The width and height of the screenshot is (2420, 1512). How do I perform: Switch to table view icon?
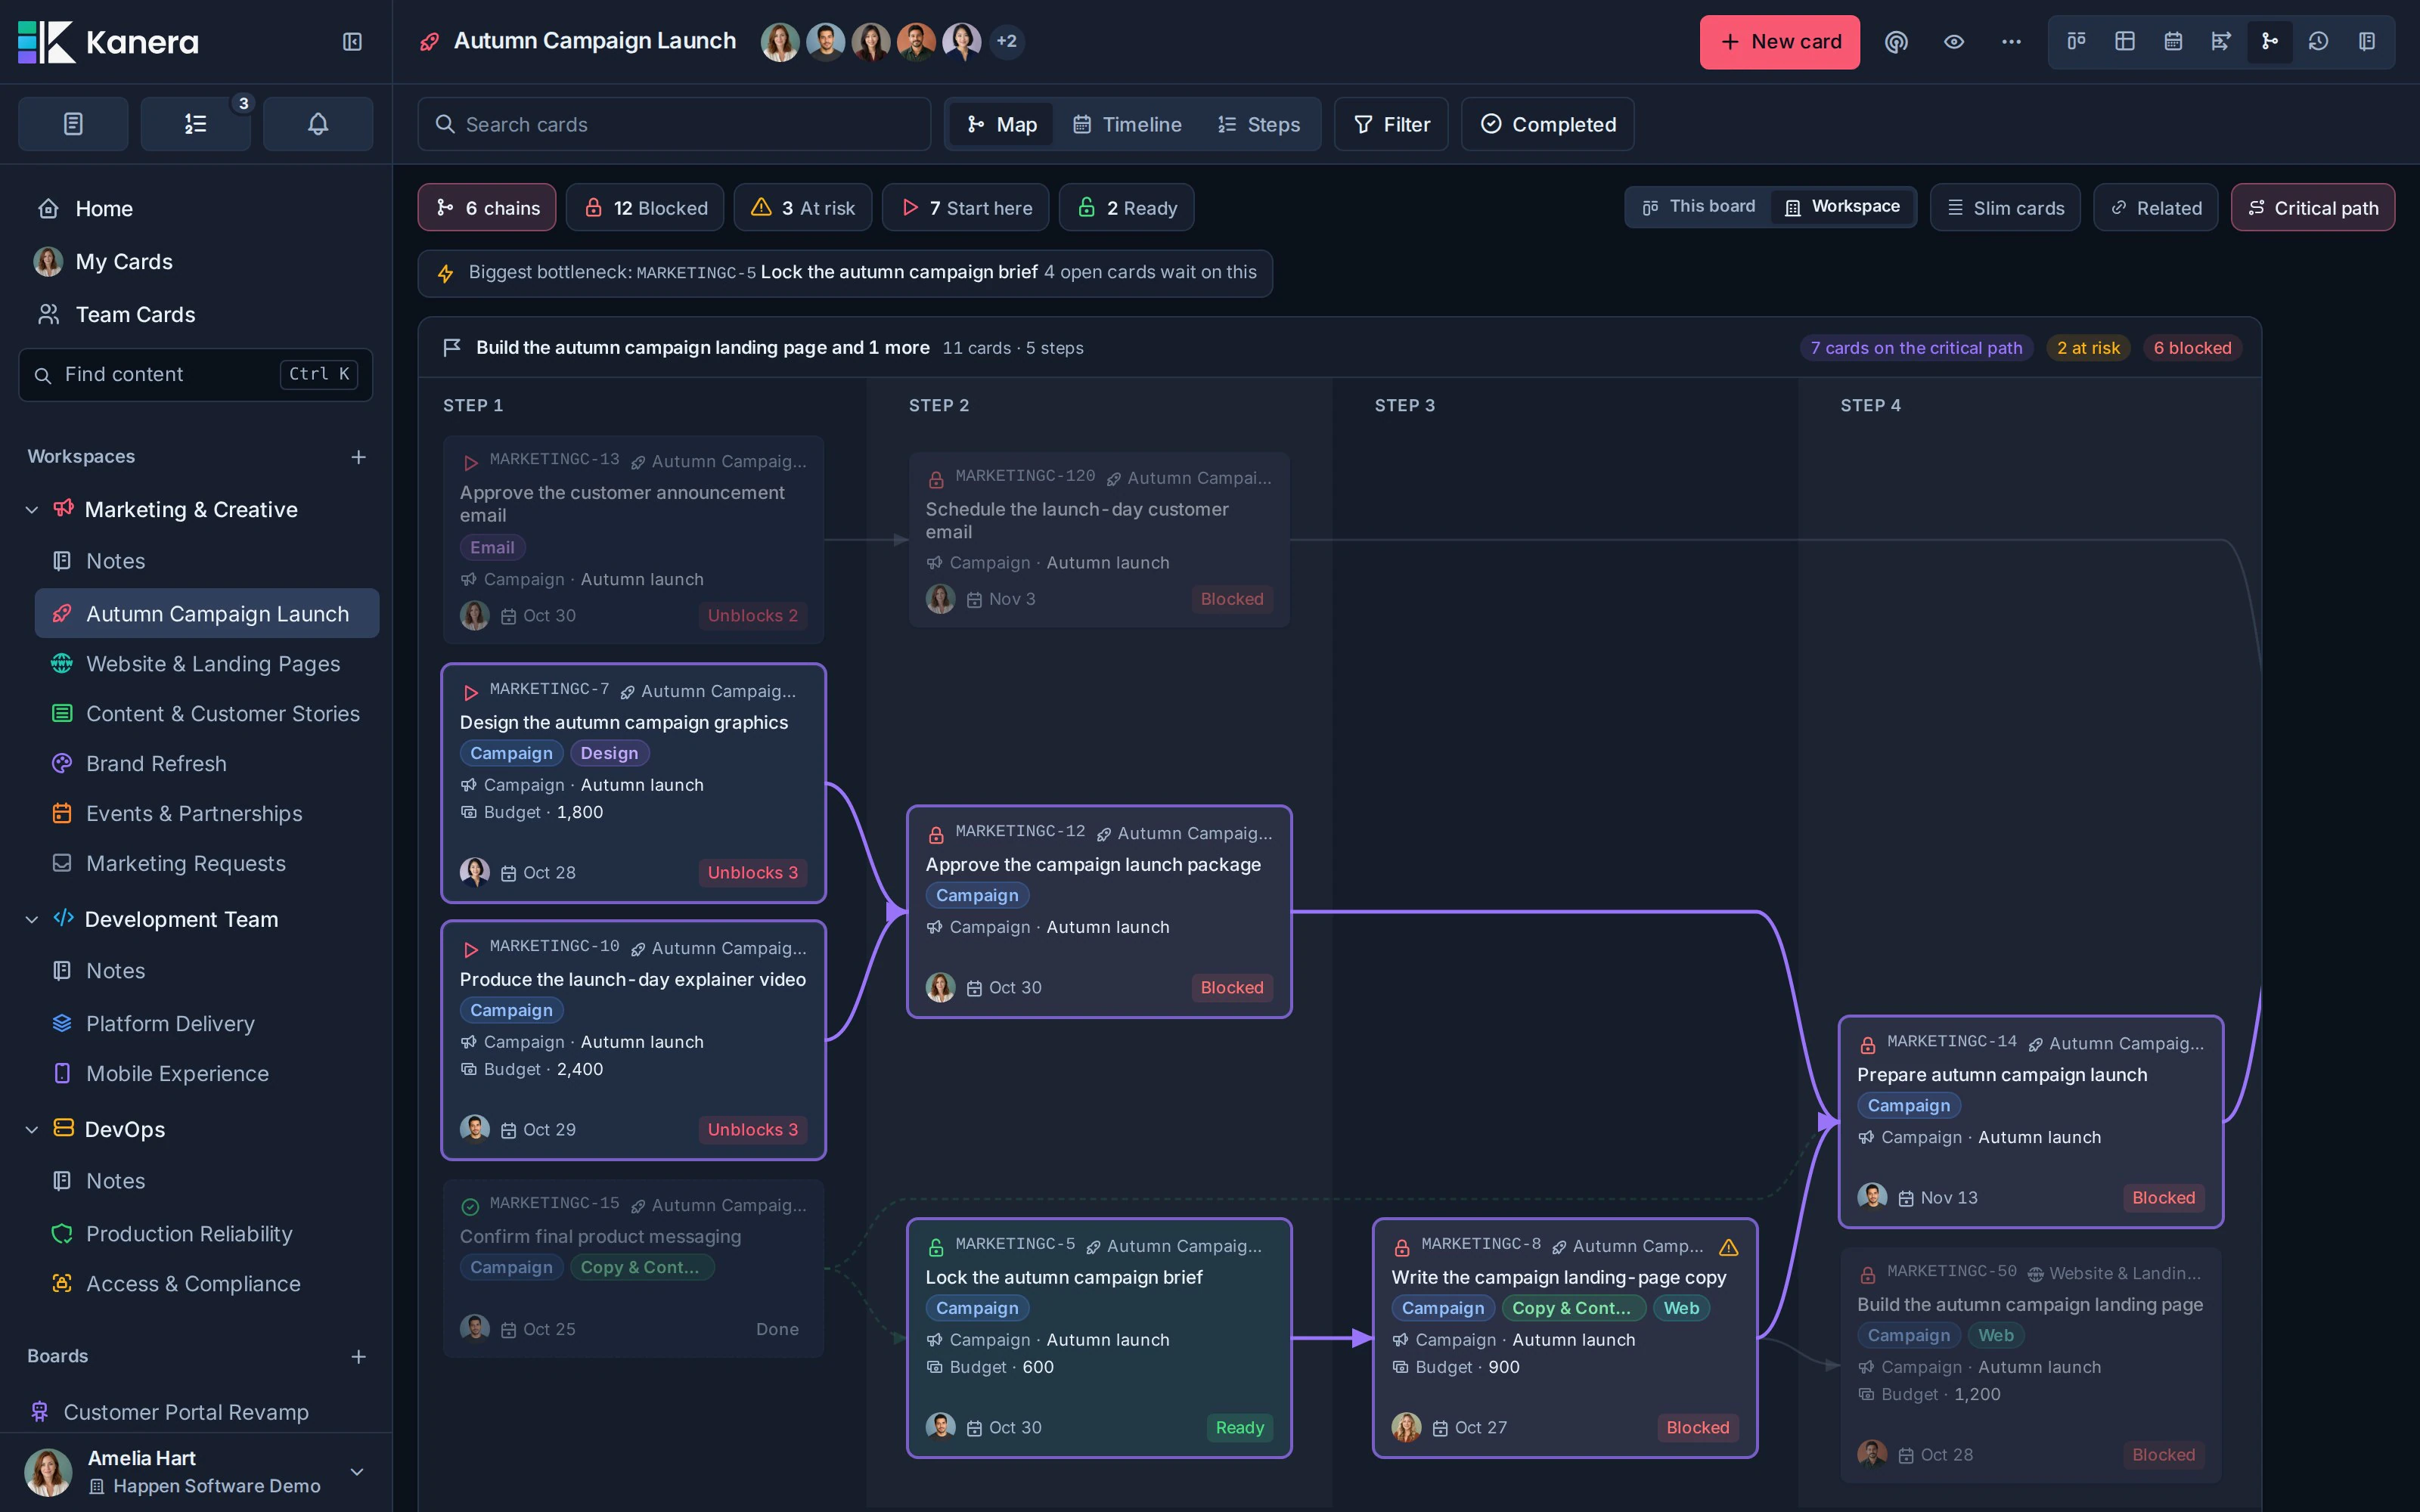[2125, 41]
